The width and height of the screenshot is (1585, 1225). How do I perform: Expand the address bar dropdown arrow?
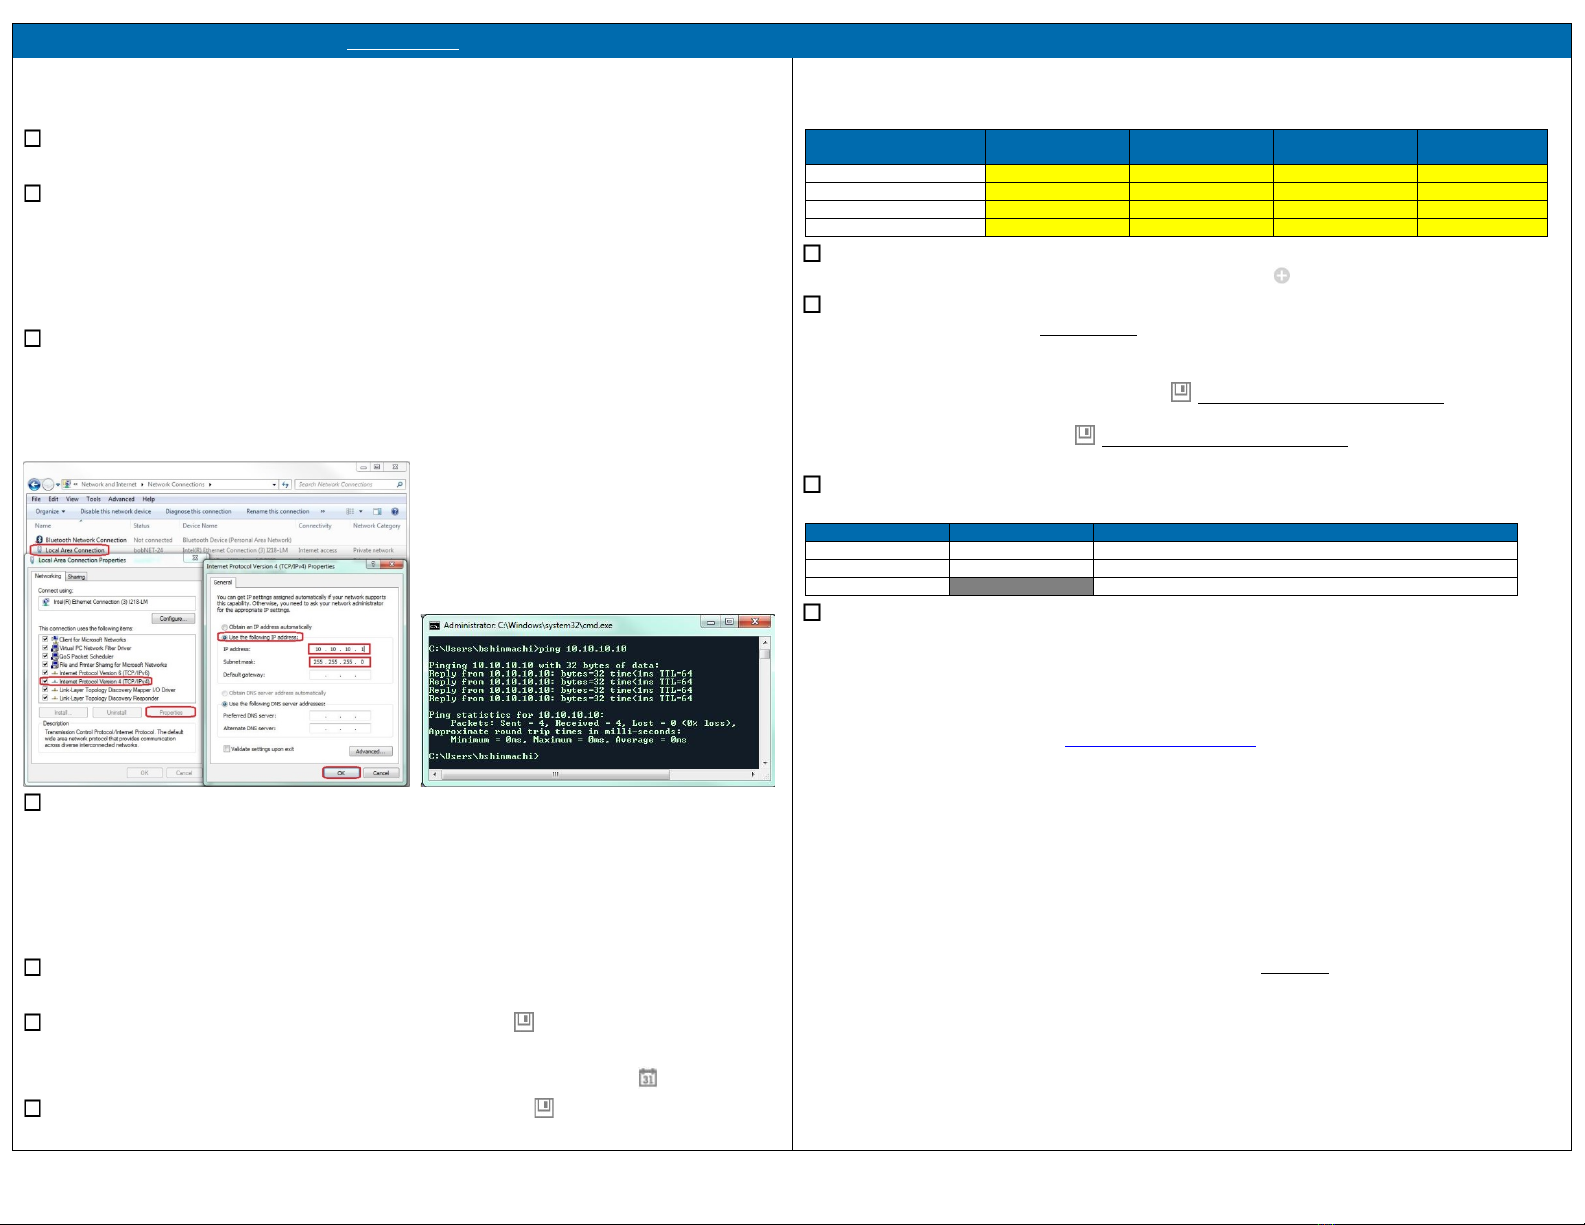point(275,484)
